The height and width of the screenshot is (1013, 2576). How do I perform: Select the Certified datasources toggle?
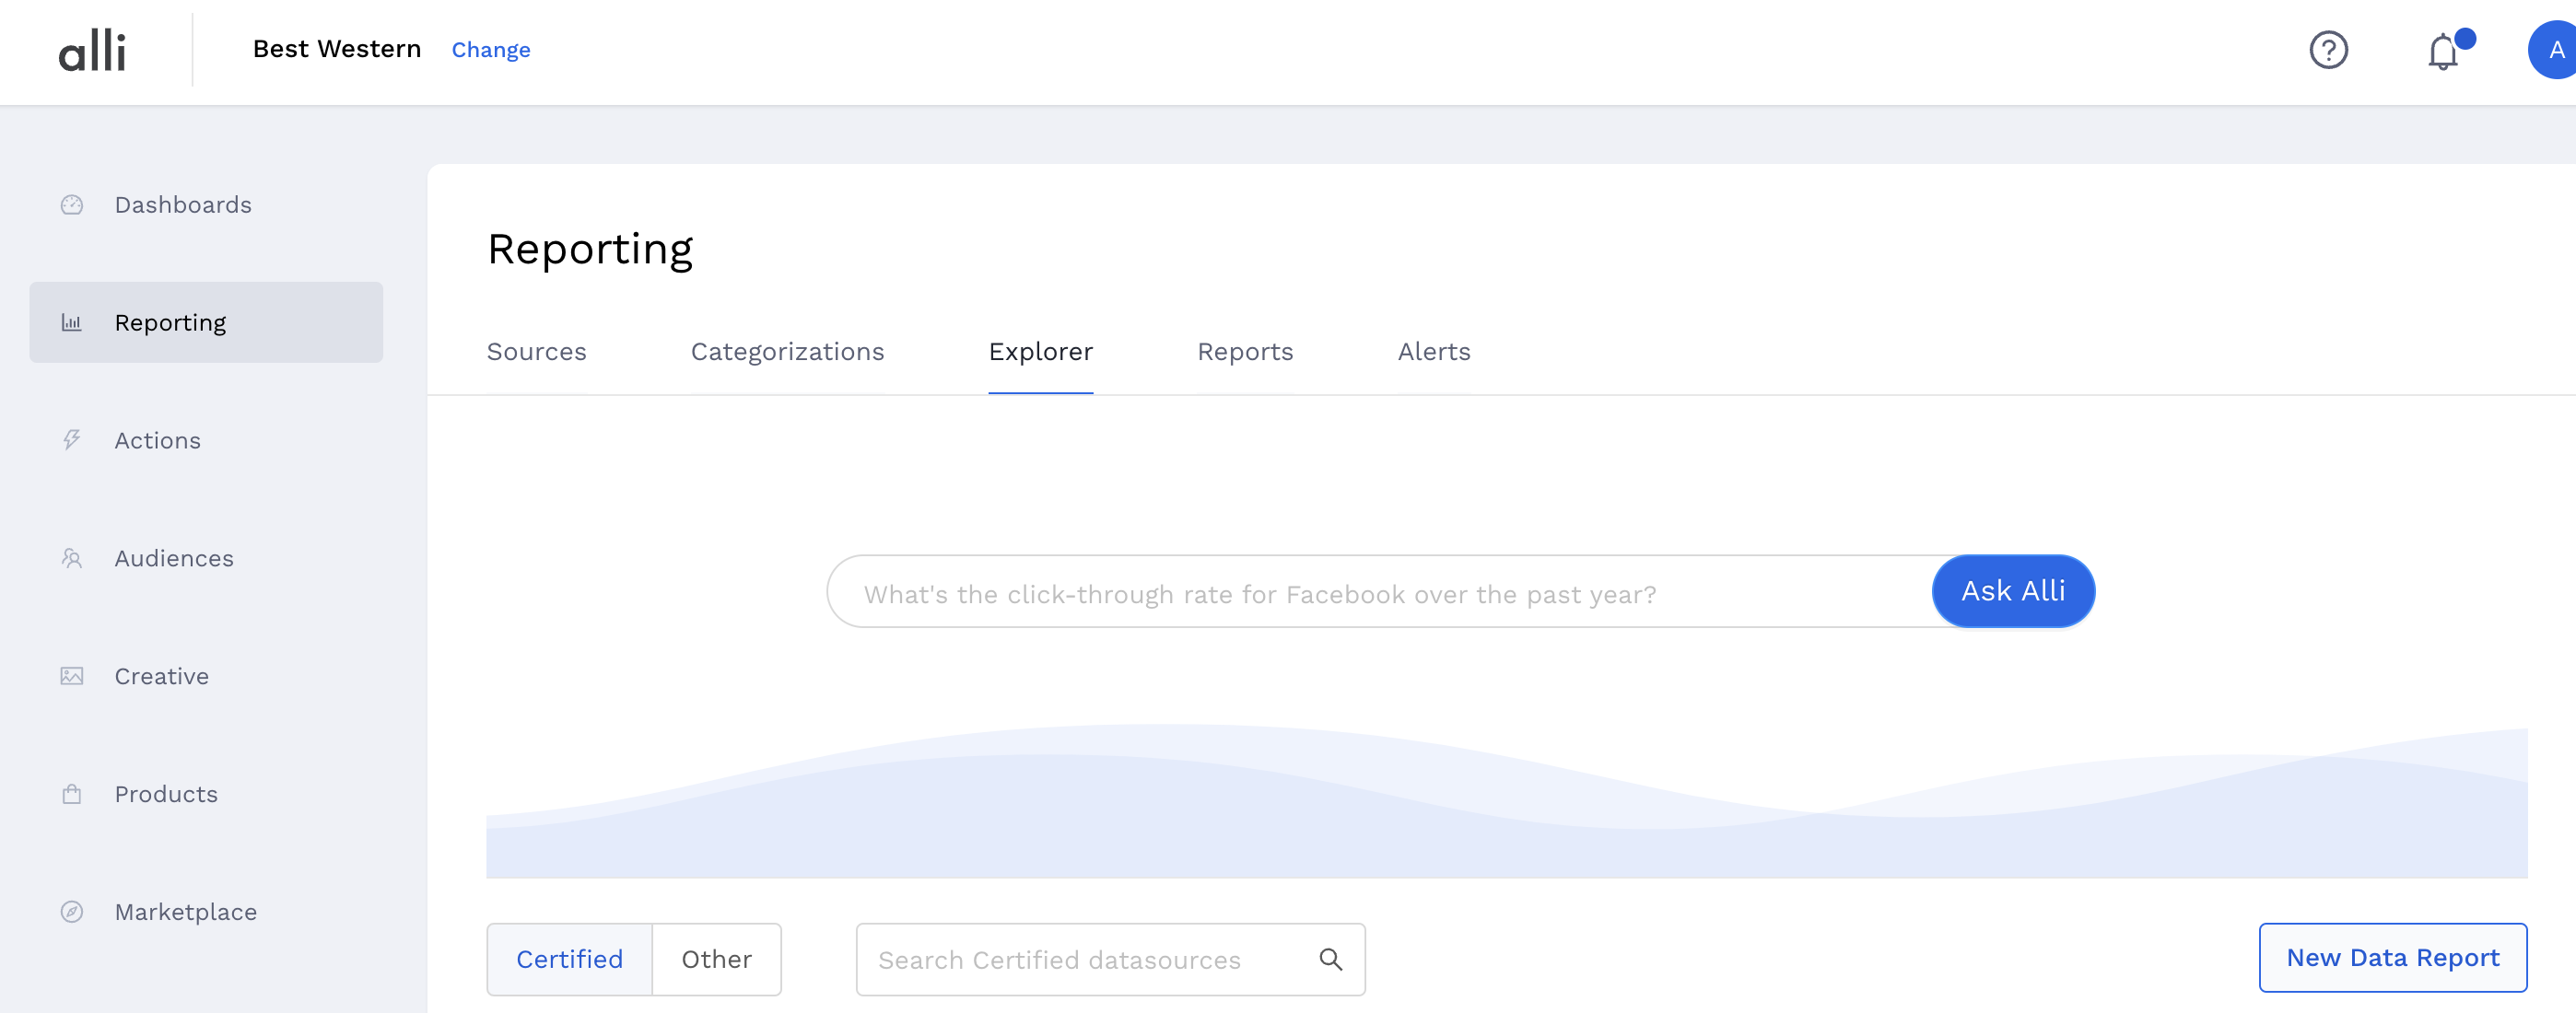pyautogui.click(x=569, y=960)
